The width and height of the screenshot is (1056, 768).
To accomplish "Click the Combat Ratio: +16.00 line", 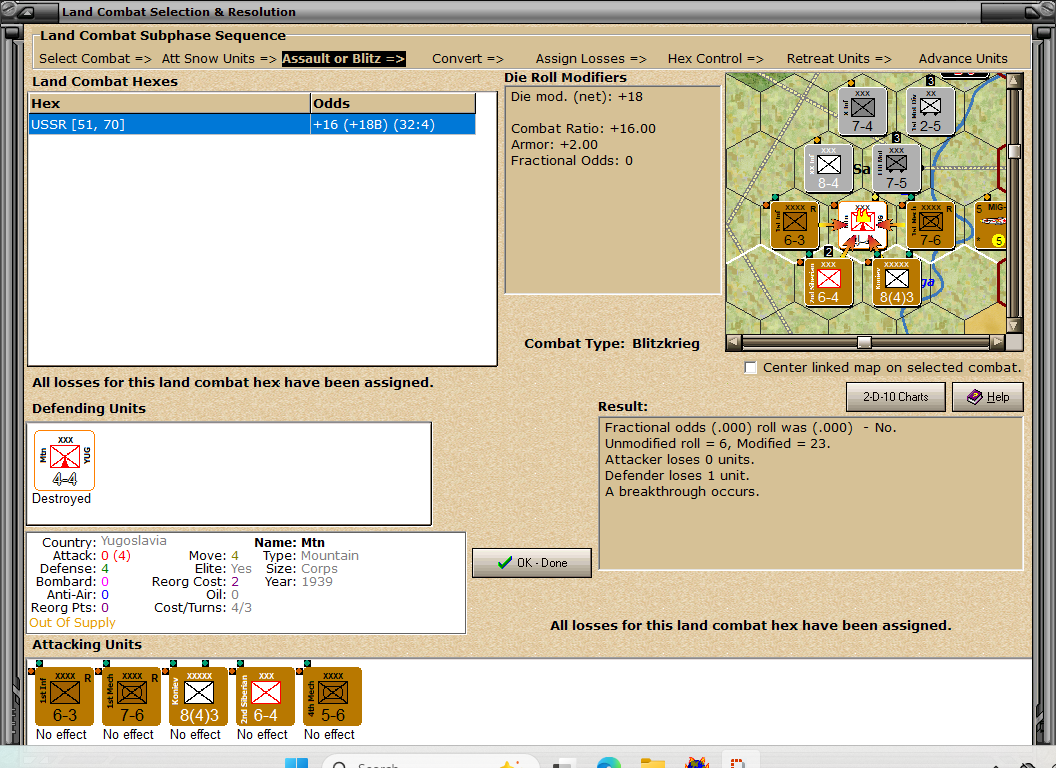I will [583, 129].
